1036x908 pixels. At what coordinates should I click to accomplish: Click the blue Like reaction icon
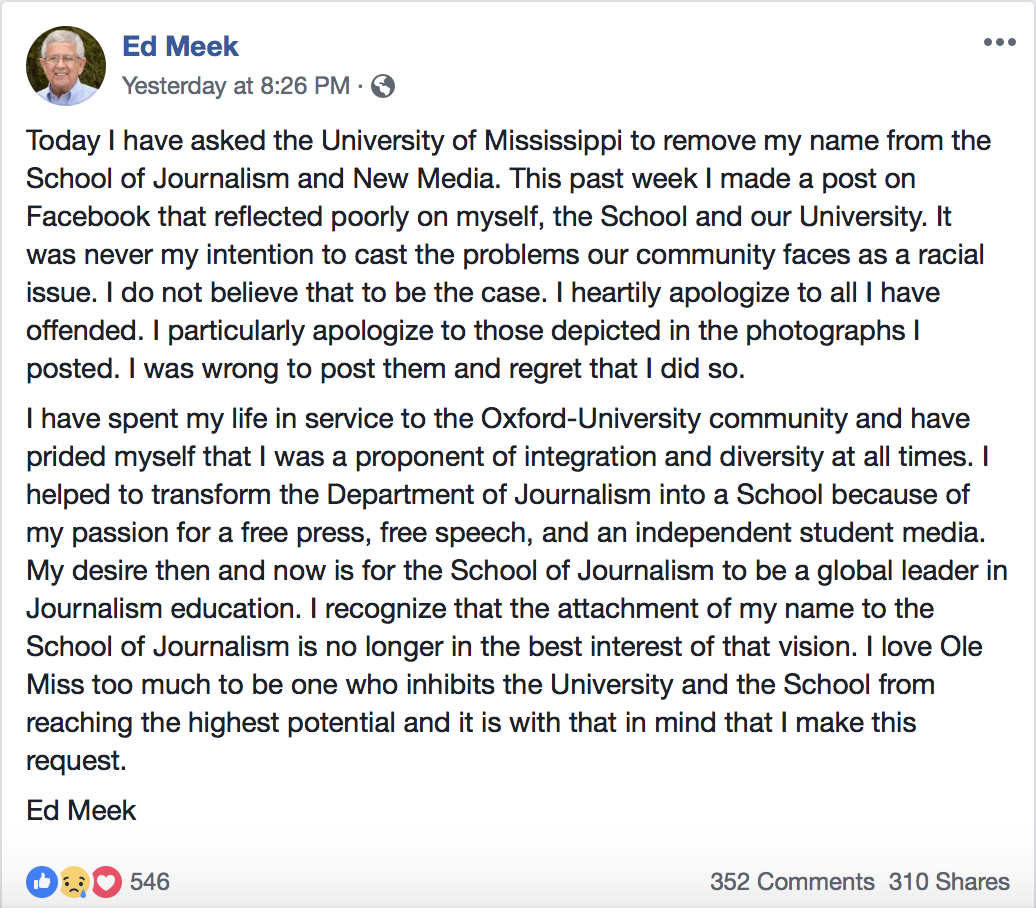click(42, 881)
